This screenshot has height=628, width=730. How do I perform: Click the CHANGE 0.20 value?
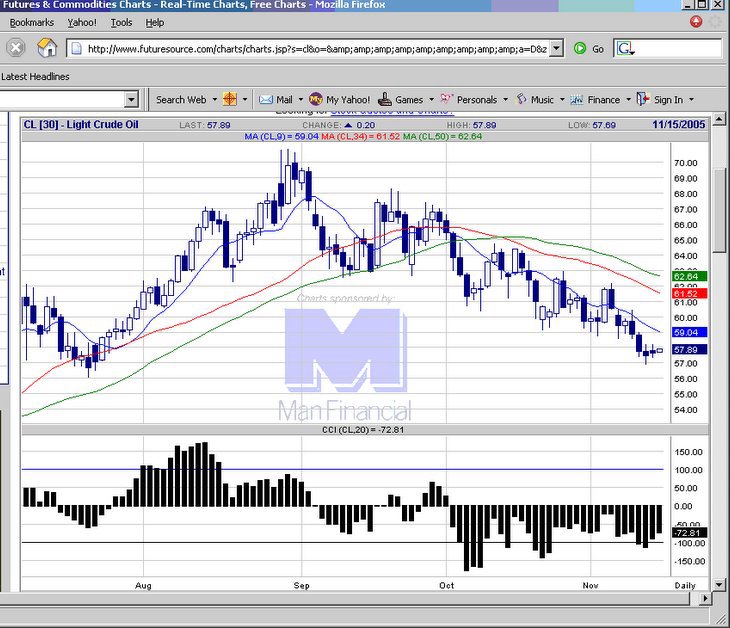pyautogui.click(x=338, y=125)
